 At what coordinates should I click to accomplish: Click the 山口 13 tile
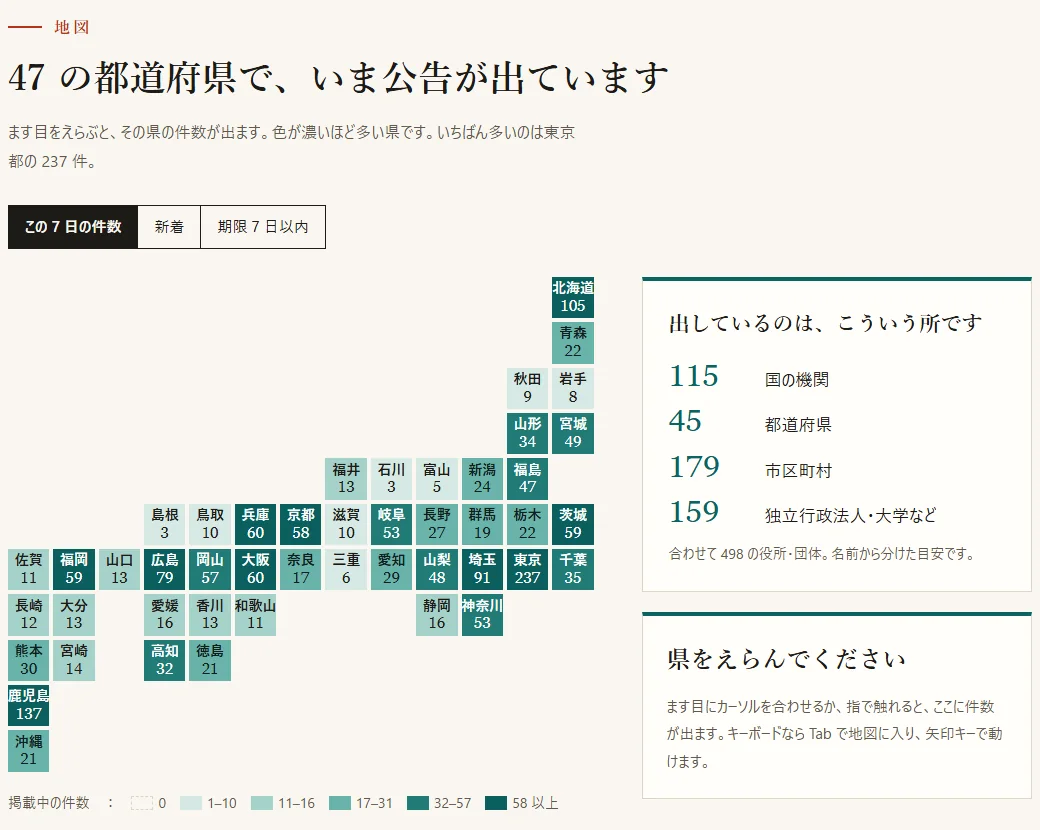click(x=119, y=569)
